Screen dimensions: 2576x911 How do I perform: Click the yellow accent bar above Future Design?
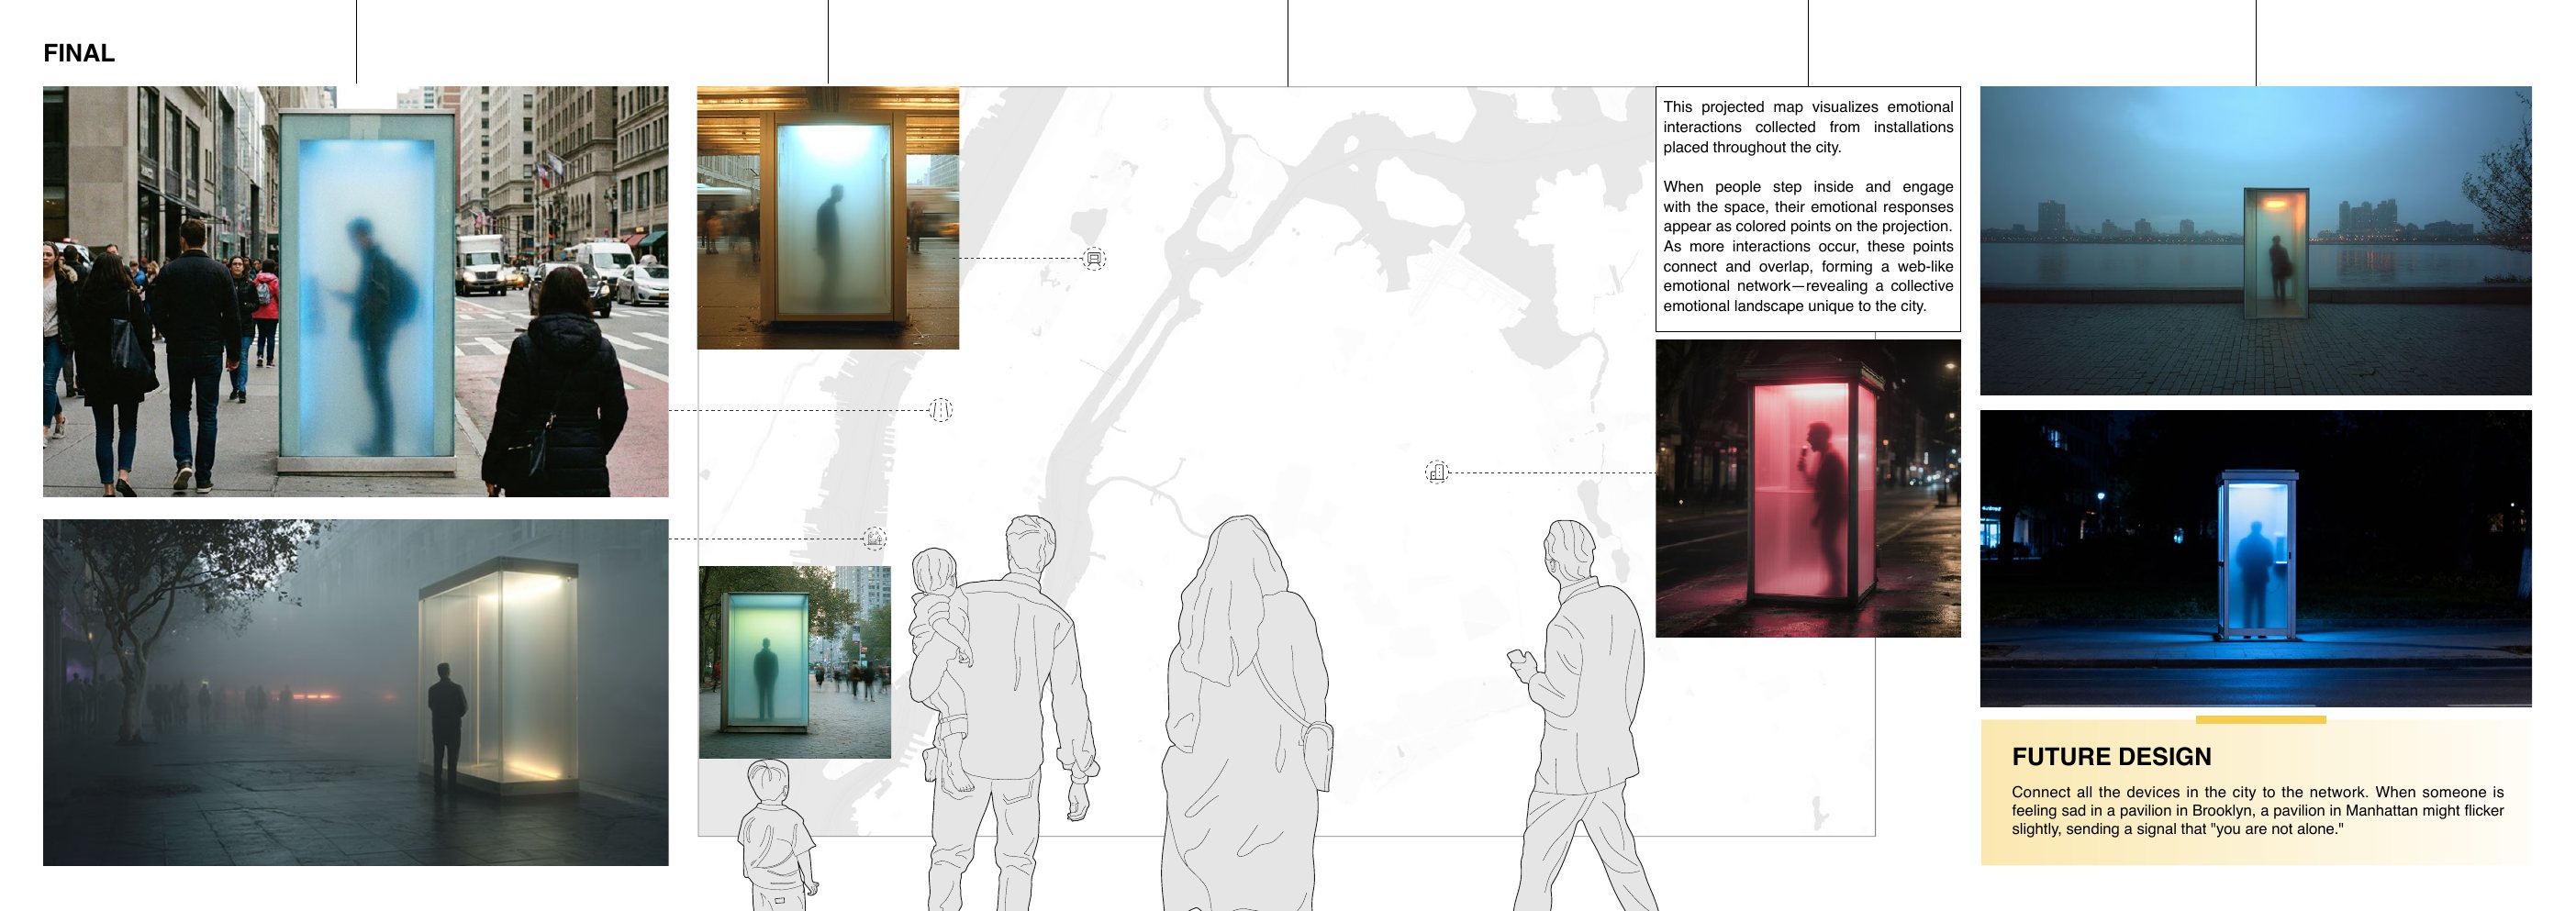(x=2260, y=719)
